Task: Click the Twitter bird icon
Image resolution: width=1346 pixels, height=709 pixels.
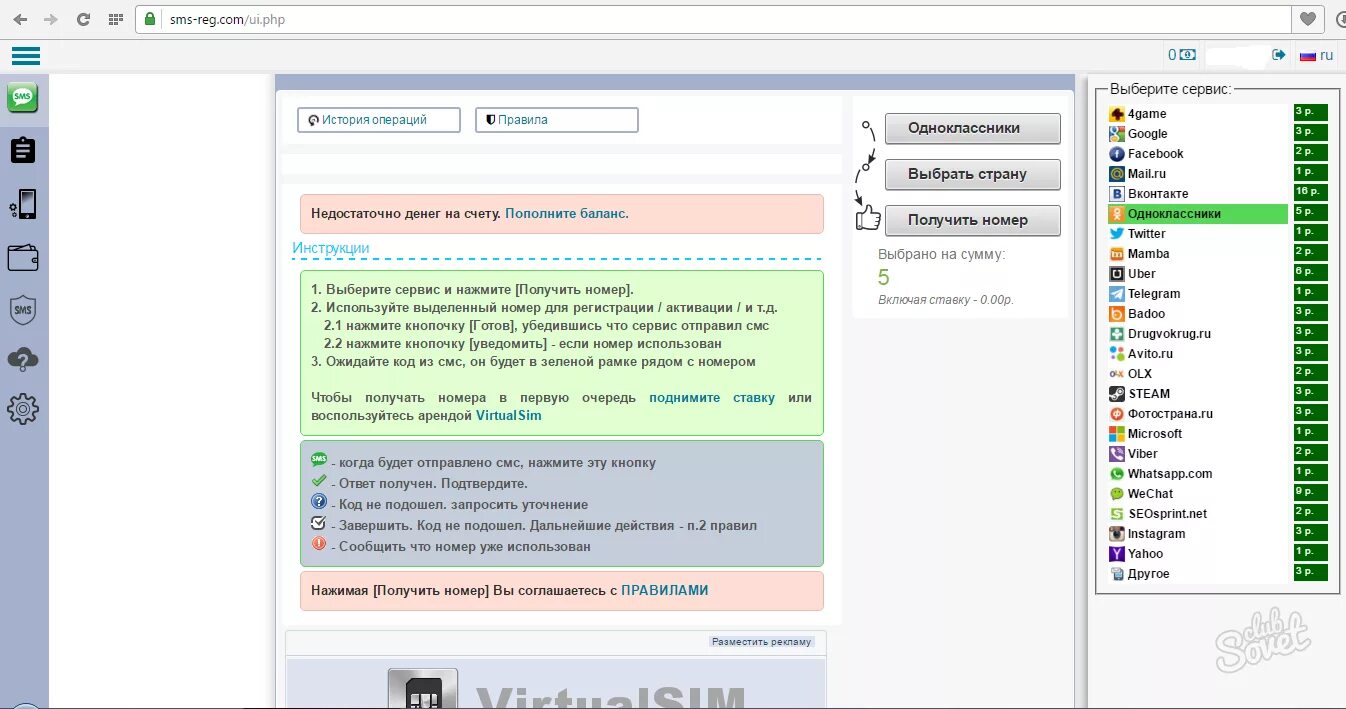Action: 1117,234
